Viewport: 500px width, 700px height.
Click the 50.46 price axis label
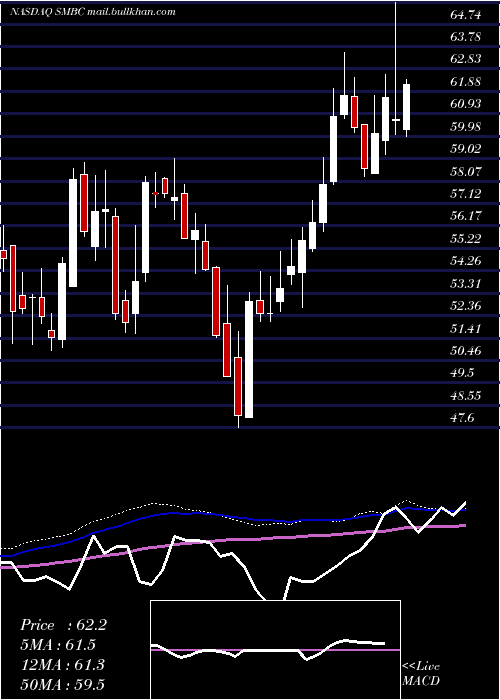tap(466, 351)
